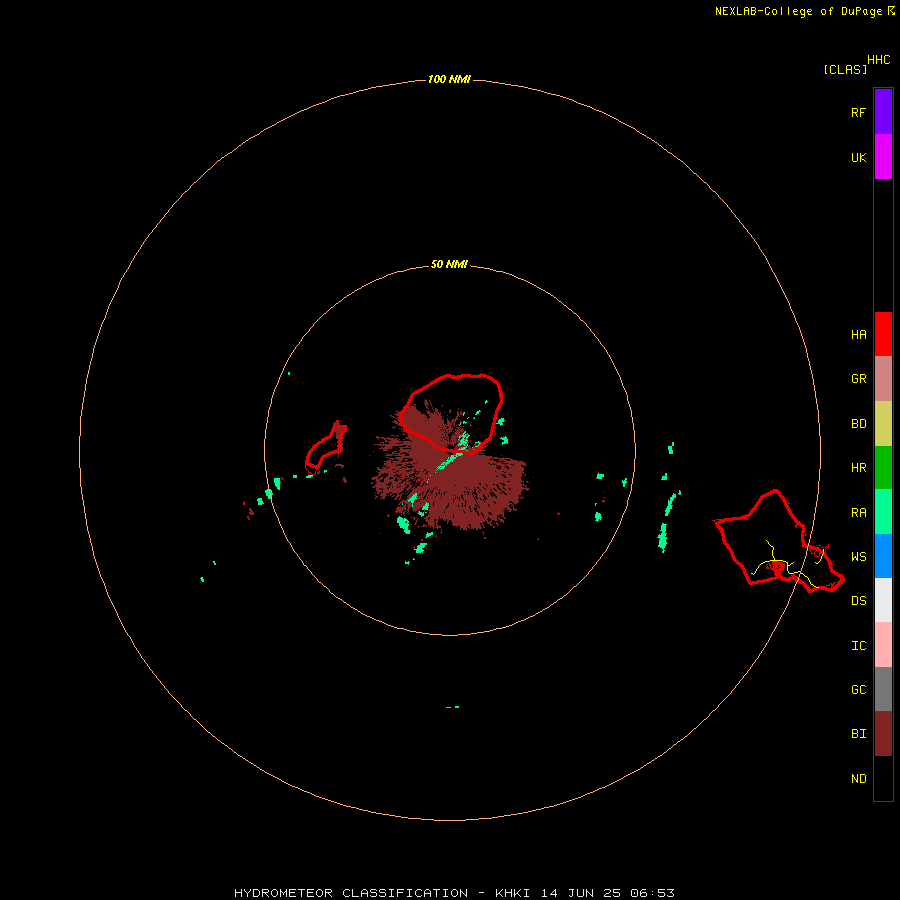Click the WS blue legend swatch
Screen dimensions: 900x900
coord(883,556)
